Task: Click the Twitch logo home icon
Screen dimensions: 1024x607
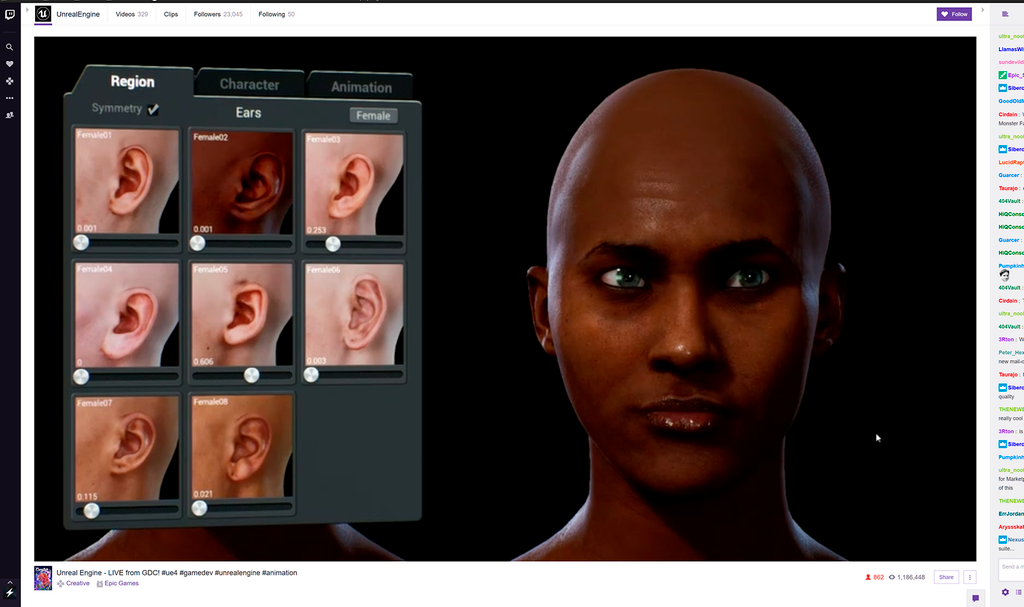Action: point(10,15)
